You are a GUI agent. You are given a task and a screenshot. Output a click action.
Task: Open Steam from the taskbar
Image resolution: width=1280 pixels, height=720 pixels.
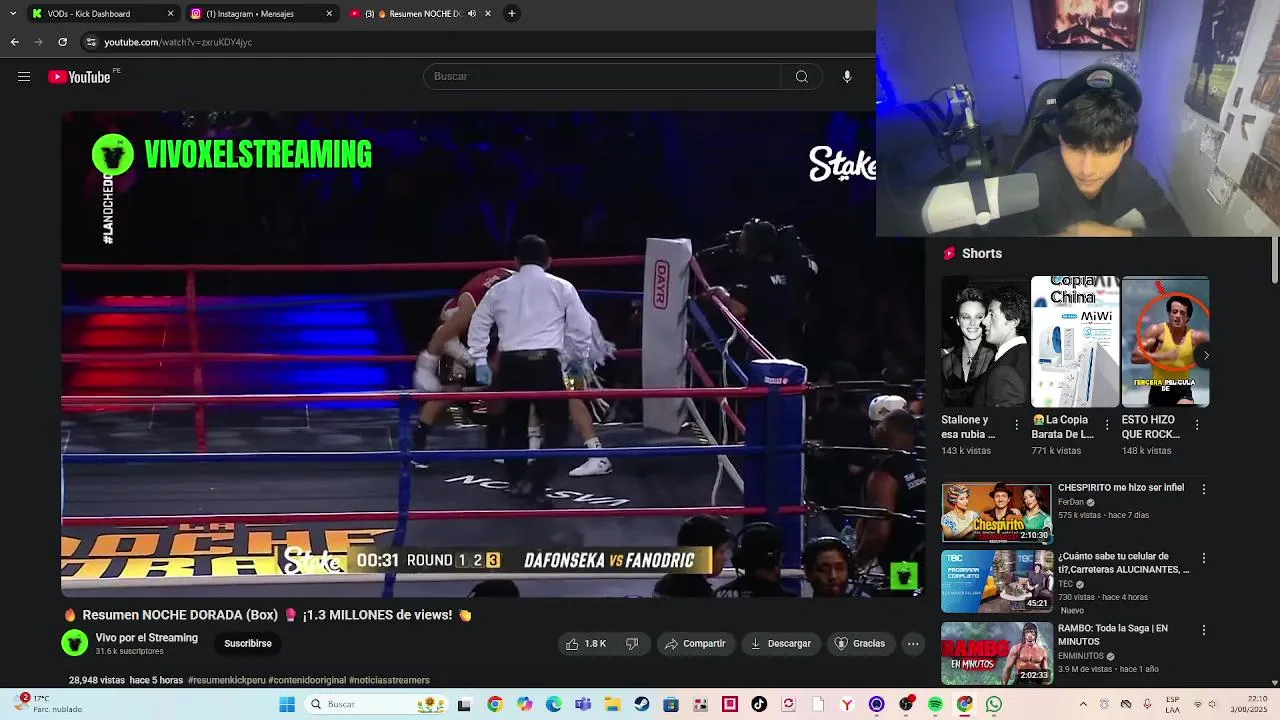point(642,705)
